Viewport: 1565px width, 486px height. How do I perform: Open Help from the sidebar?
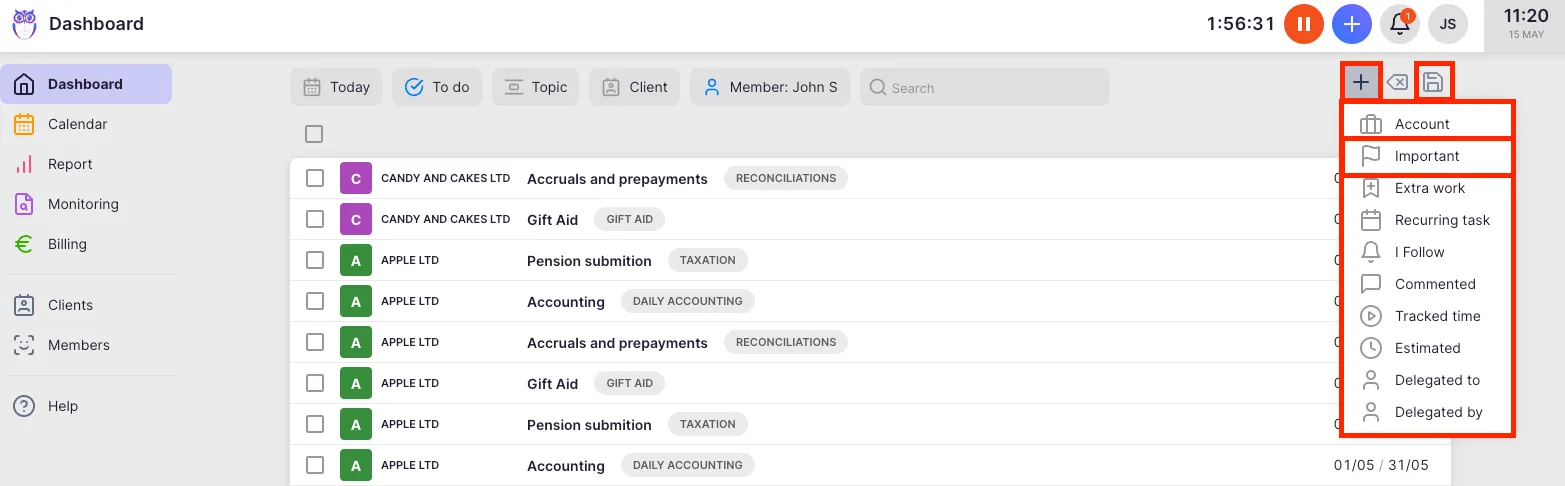62,406
